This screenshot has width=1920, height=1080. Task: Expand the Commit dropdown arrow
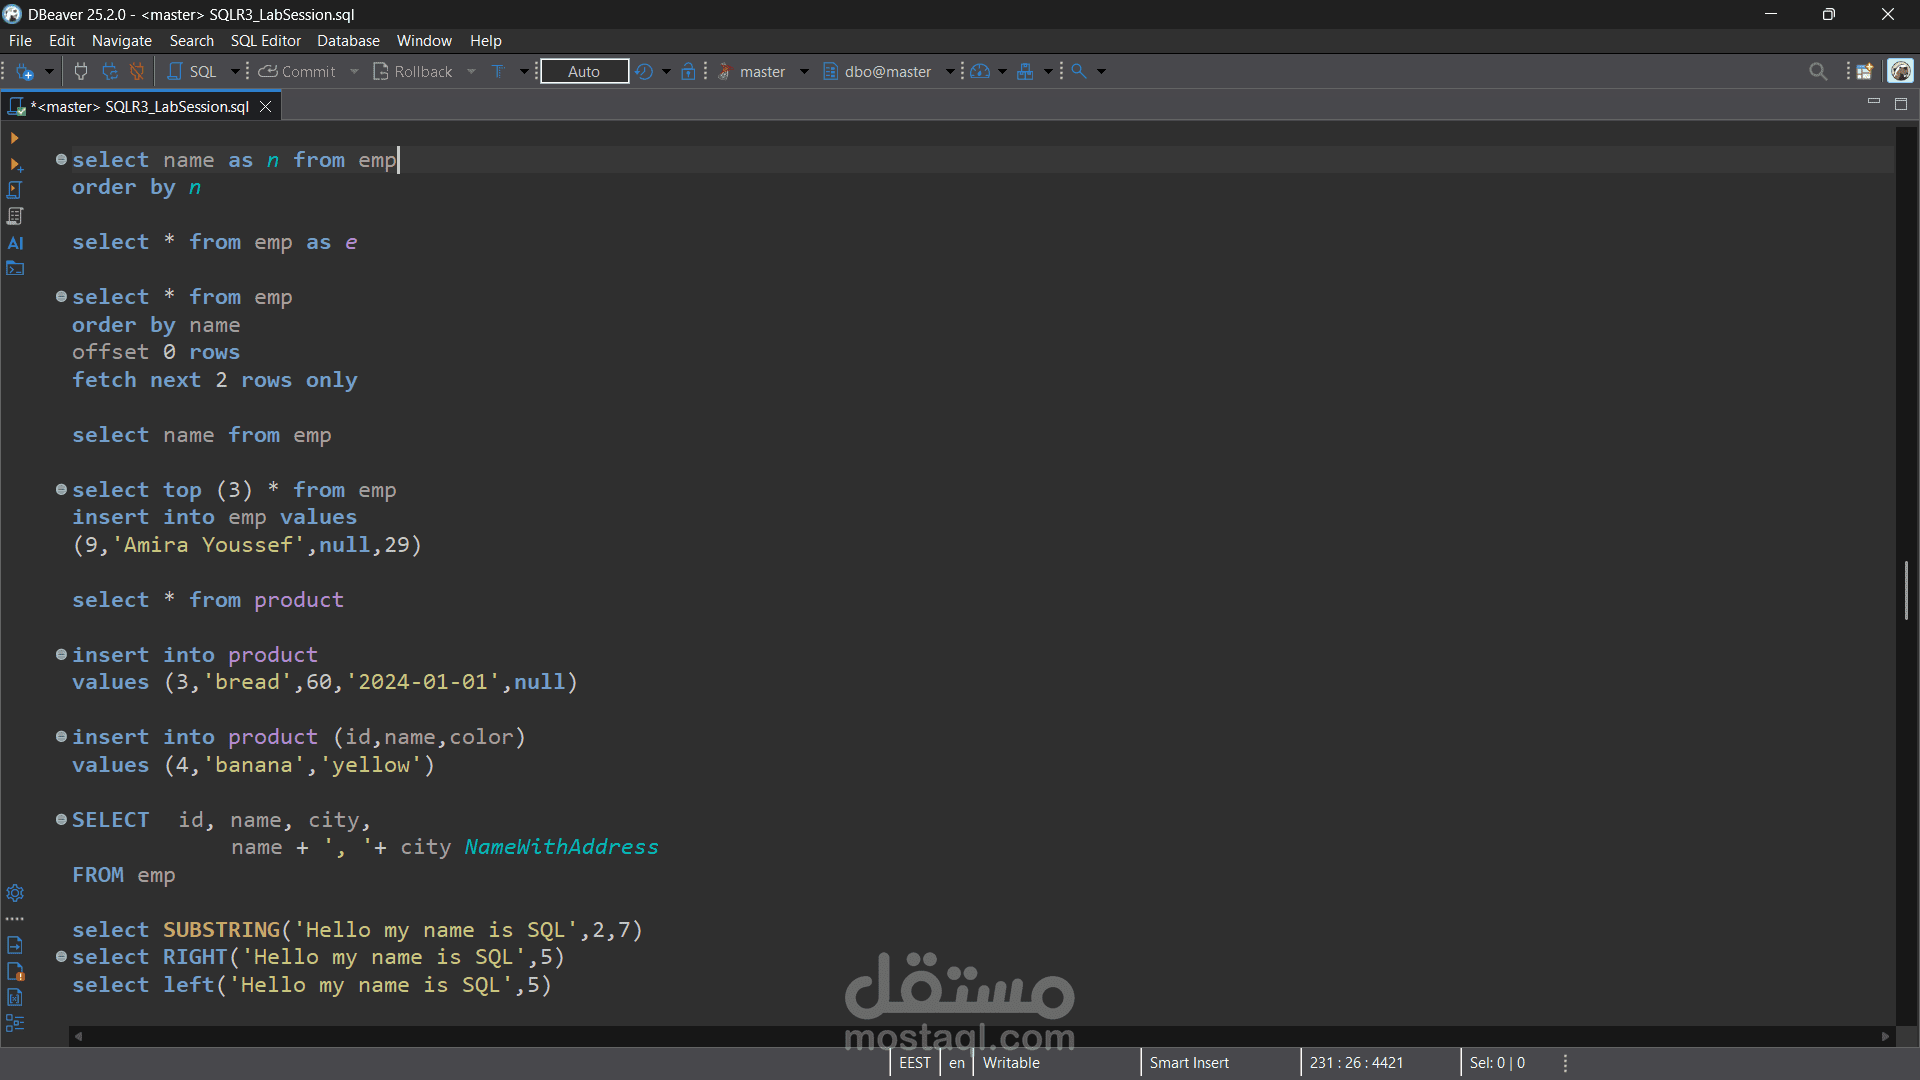pyautogui.click(x=354, y=72)
